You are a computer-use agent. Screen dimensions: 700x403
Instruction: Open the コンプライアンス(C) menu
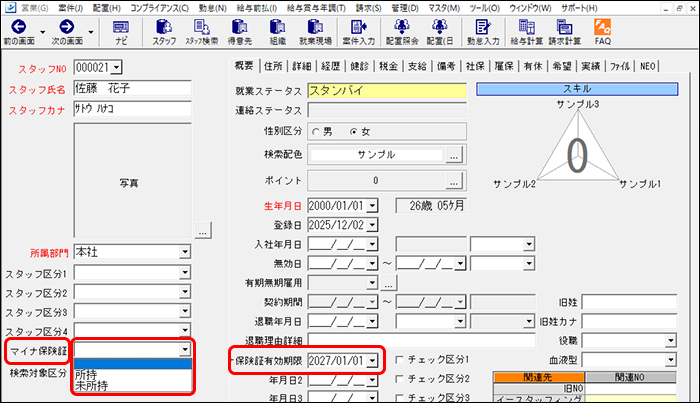(x=160, y=8)
